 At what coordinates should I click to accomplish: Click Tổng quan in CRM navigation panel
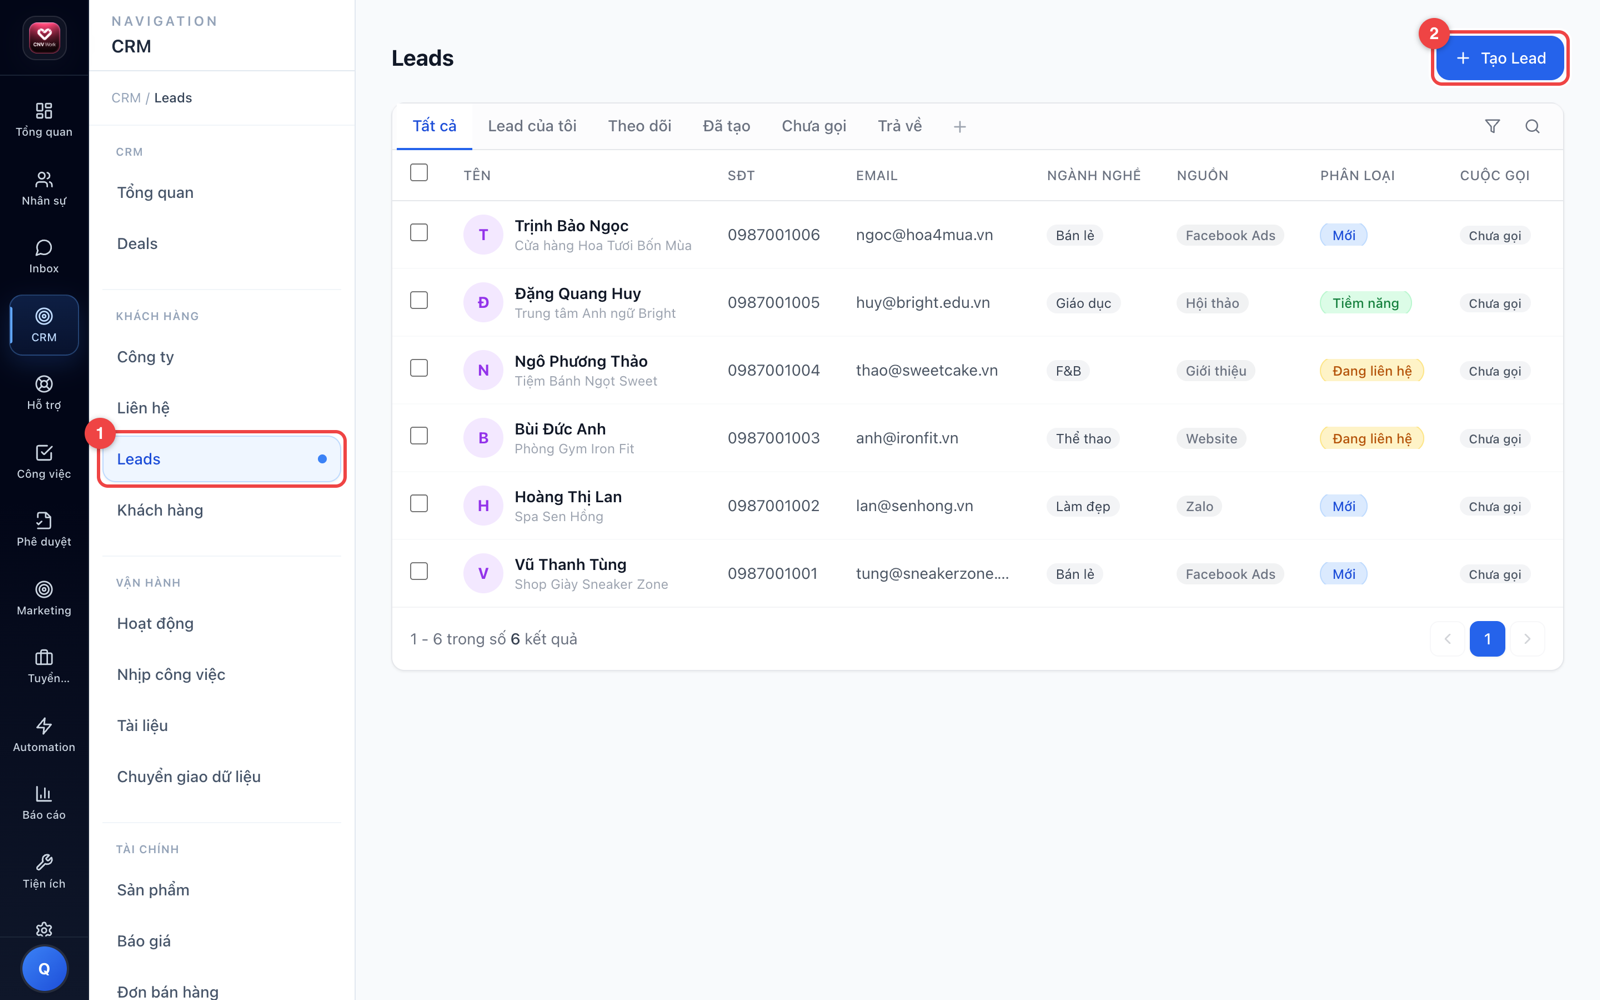[221, 193]
